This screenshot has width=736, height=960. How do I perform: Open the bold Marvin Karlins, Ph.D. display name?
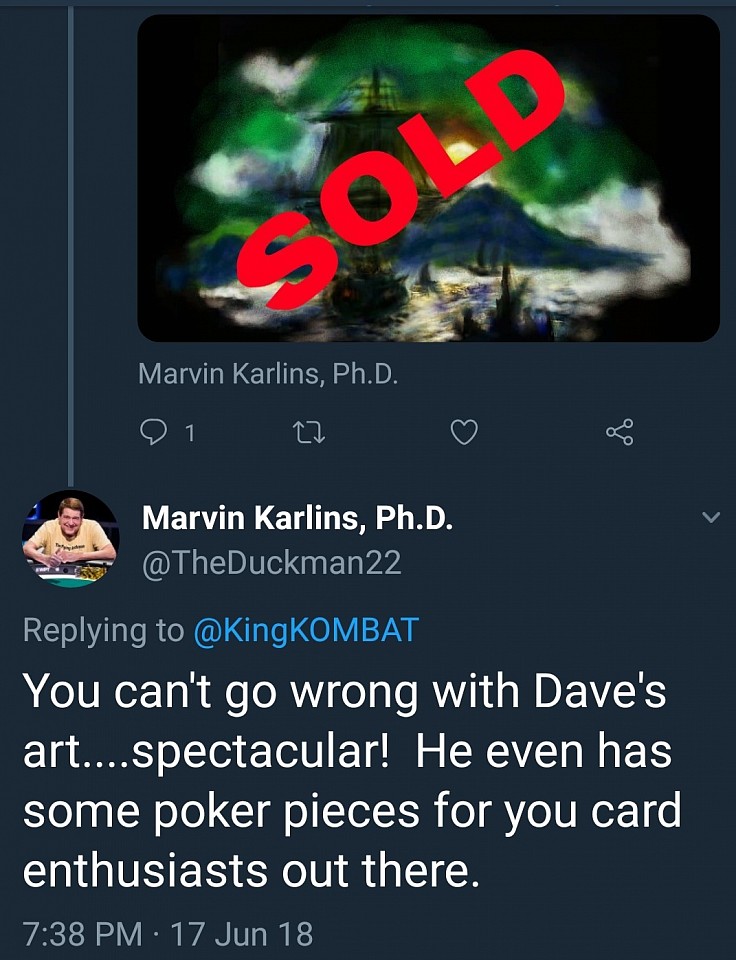point(298,518)
